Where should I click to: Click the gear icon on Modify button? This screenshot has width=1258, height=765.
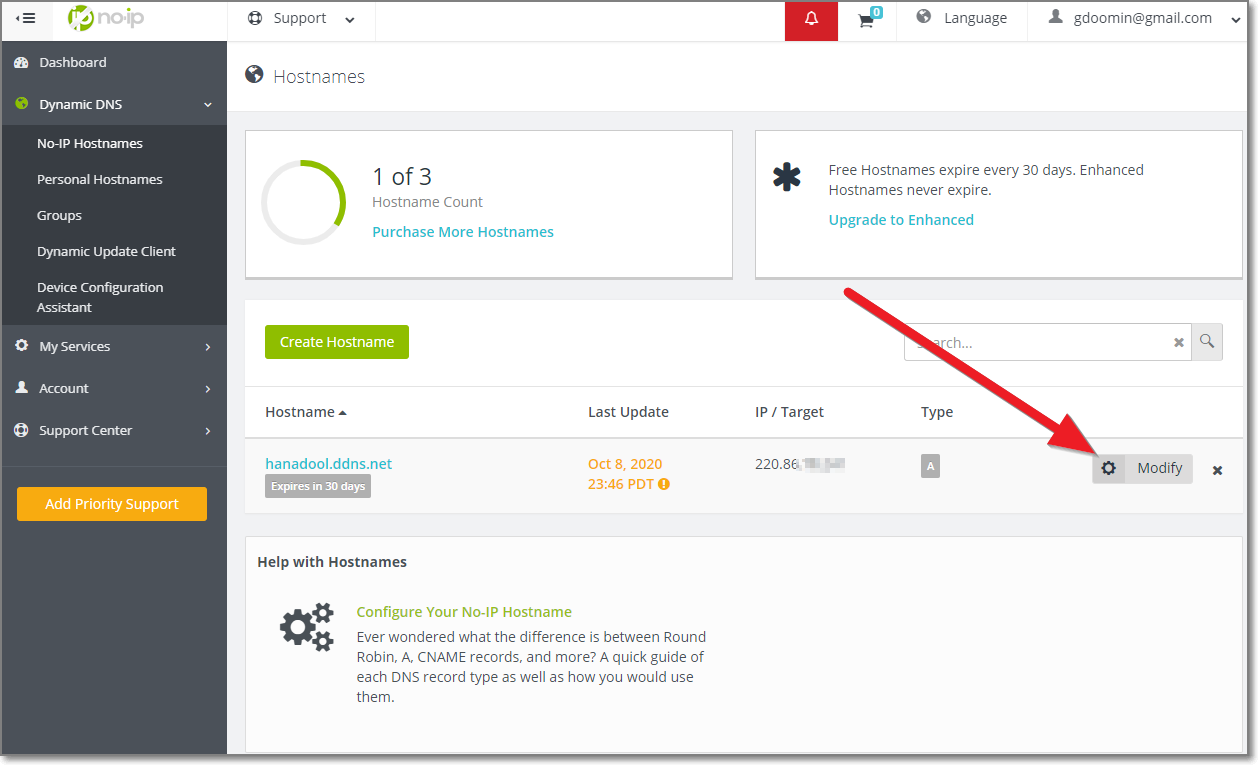pyautogui.click(x=1108, y=468)
